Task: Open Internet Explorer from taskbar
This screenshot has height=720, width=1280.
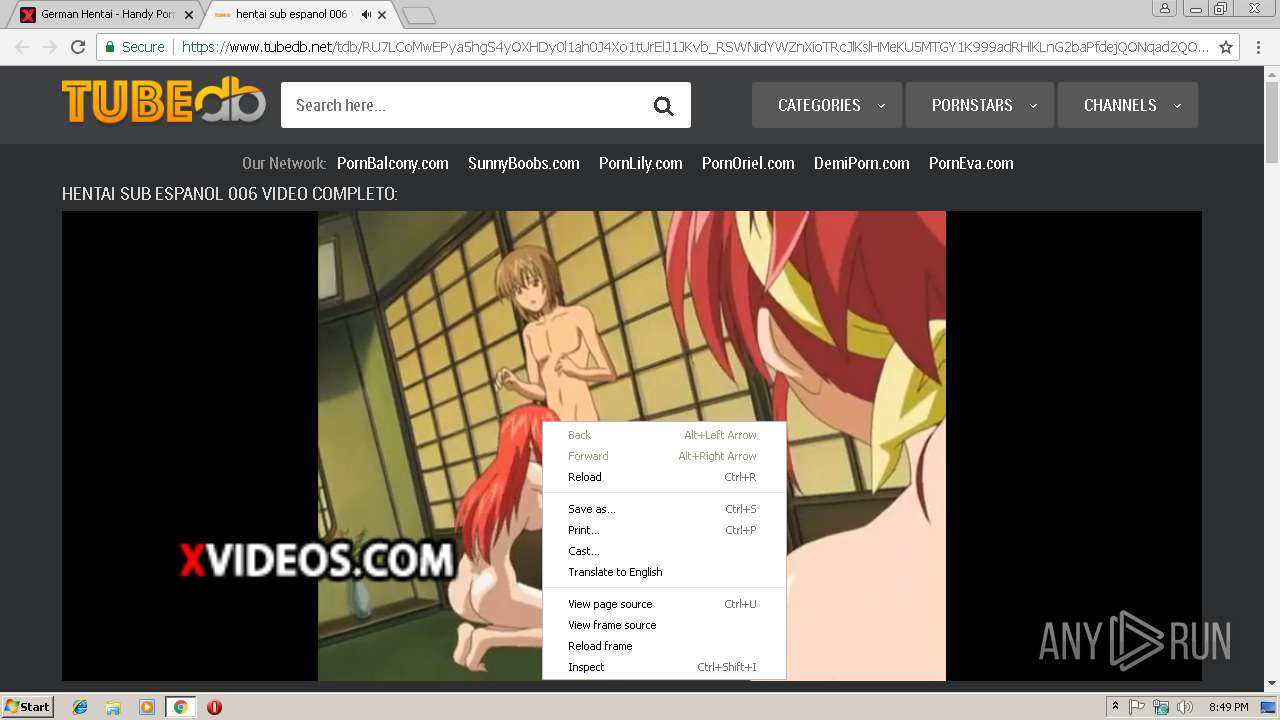Action: click(80, 707)
